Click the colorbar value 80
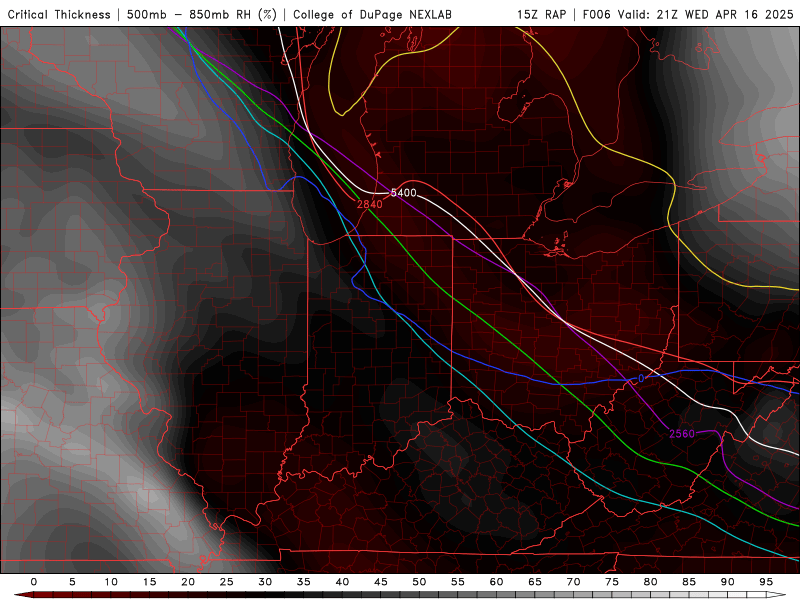 [x=650, y=582]
